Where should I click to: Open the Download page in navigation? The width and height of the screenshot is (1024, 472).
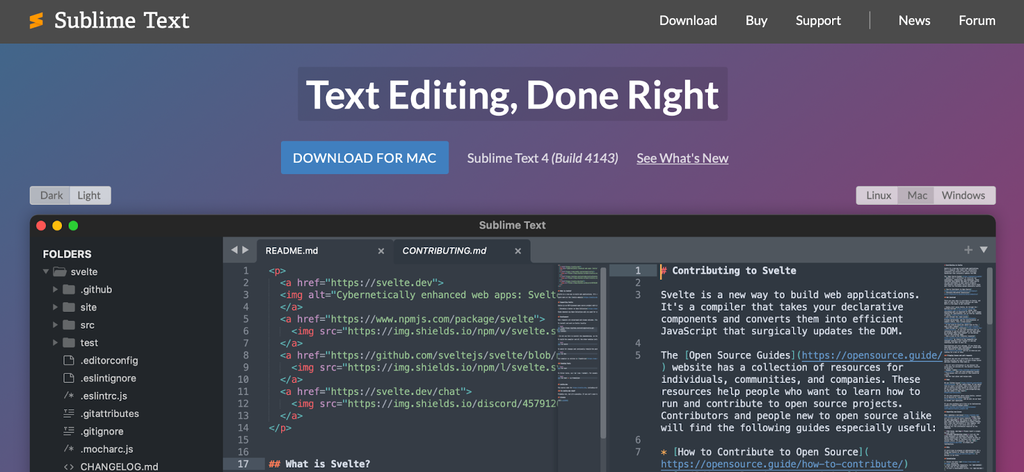point(688,21)
